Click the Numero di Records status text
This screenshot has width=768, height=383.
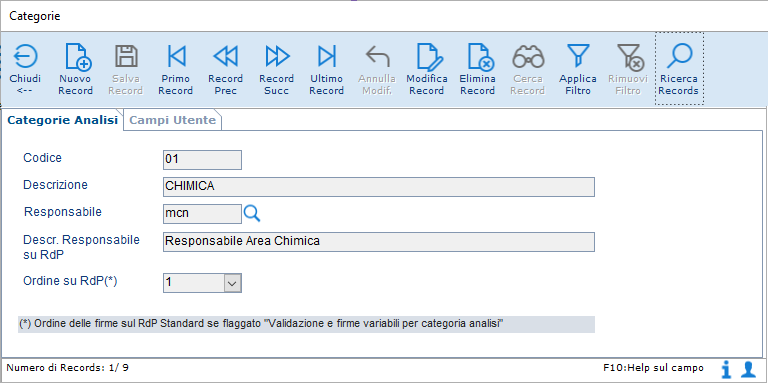68,367
